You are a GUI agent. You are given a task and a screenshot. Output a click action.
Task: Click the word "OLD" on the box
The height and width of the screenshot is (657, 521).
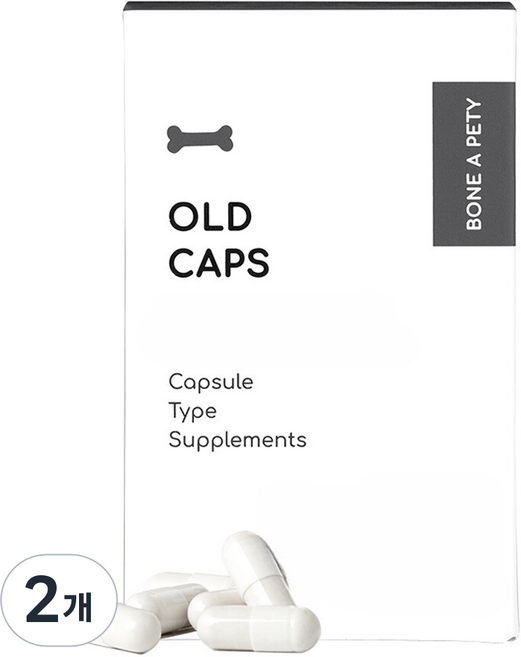pos(210,217)
